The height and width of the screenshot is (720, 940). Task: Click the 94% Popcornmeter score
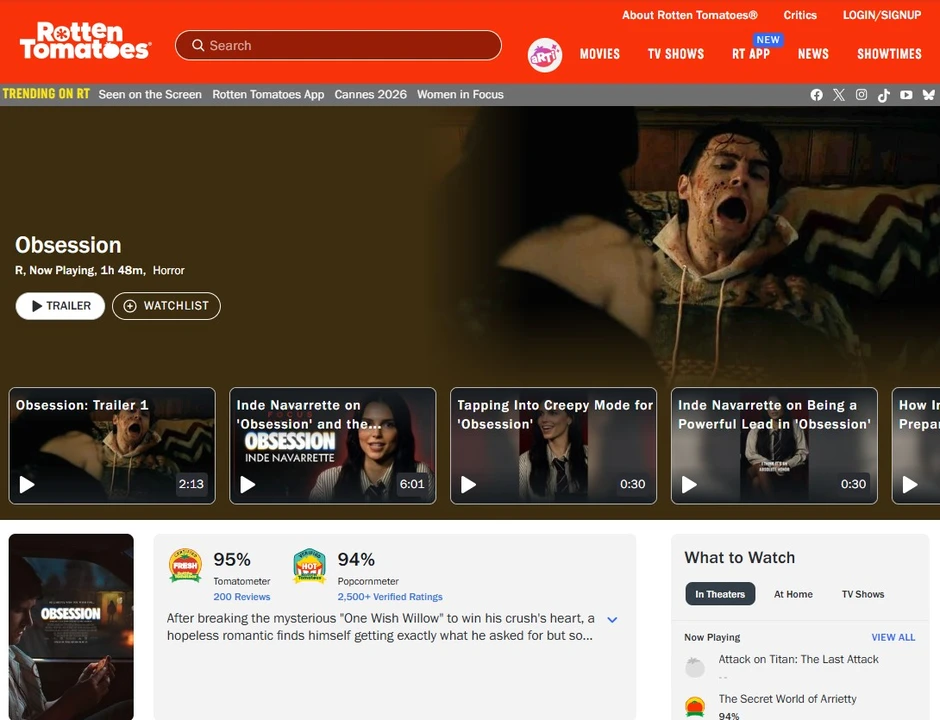tap(356, 559)
